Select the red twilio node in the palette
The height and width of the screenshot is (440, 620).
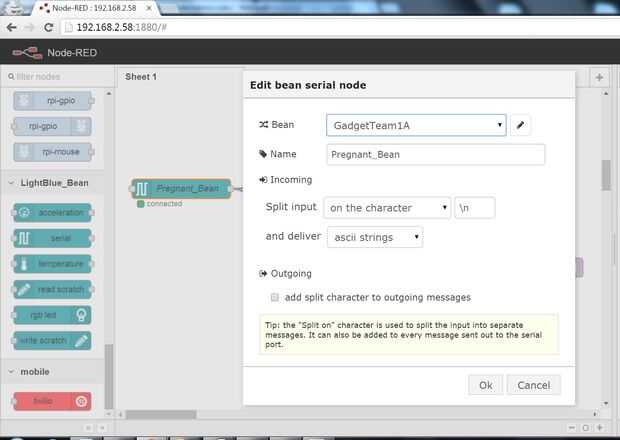coord(52,401)
